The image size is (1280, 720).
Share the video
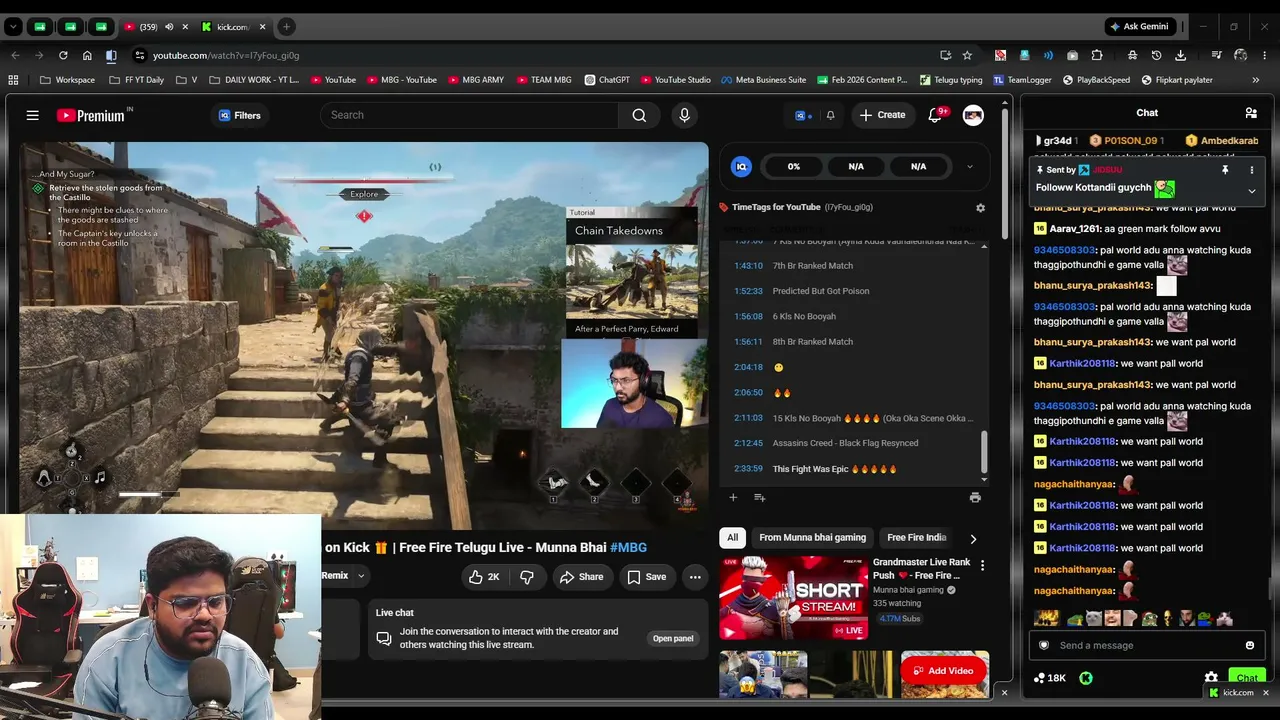click(x=581, y=577)
